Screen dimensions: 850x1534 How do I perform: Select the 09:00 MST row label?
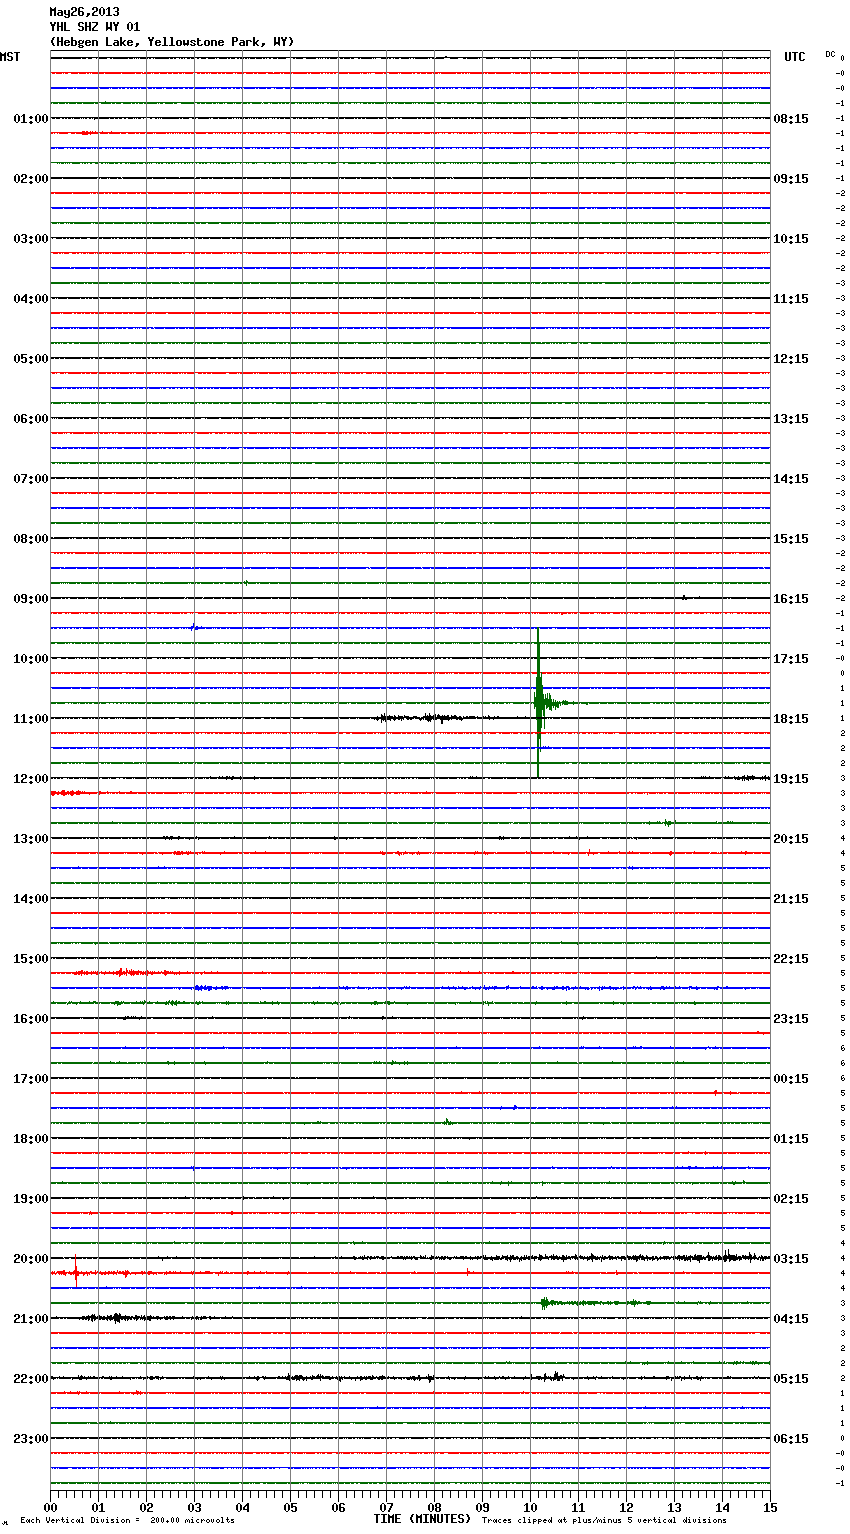(x=31, y=599)
